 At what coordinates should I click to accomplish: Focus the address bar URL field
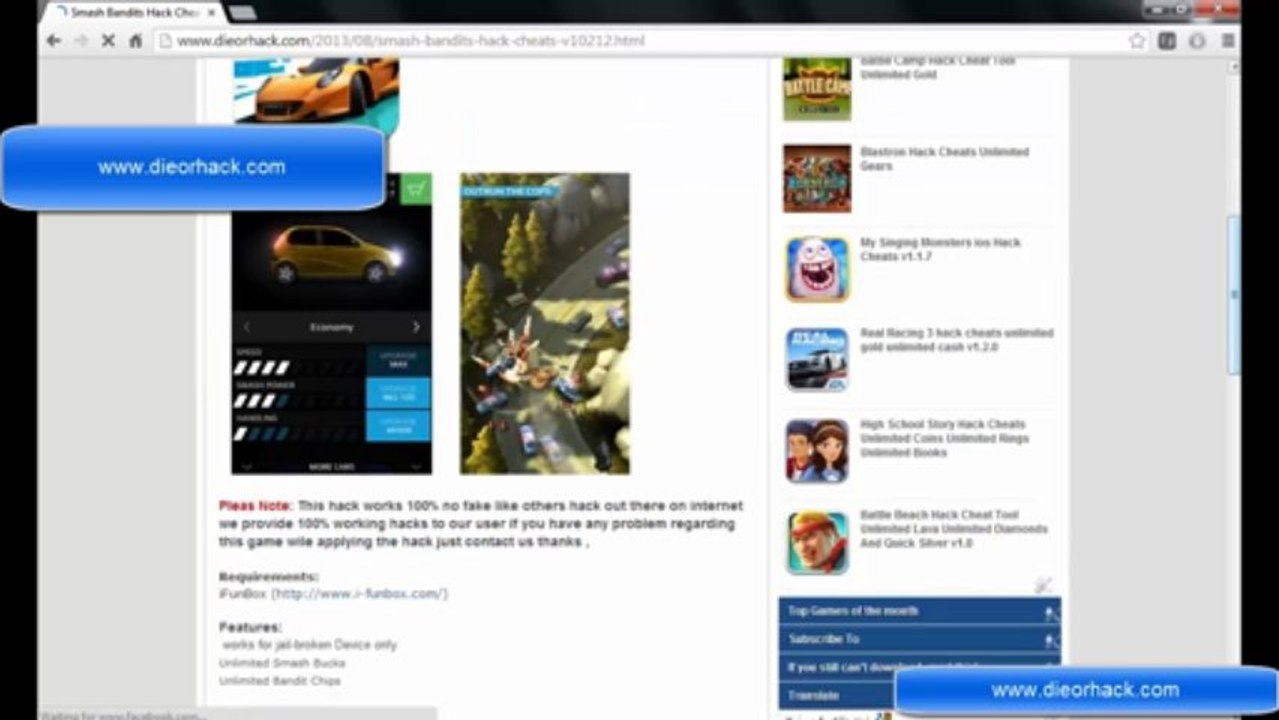(x=640, y=41)
